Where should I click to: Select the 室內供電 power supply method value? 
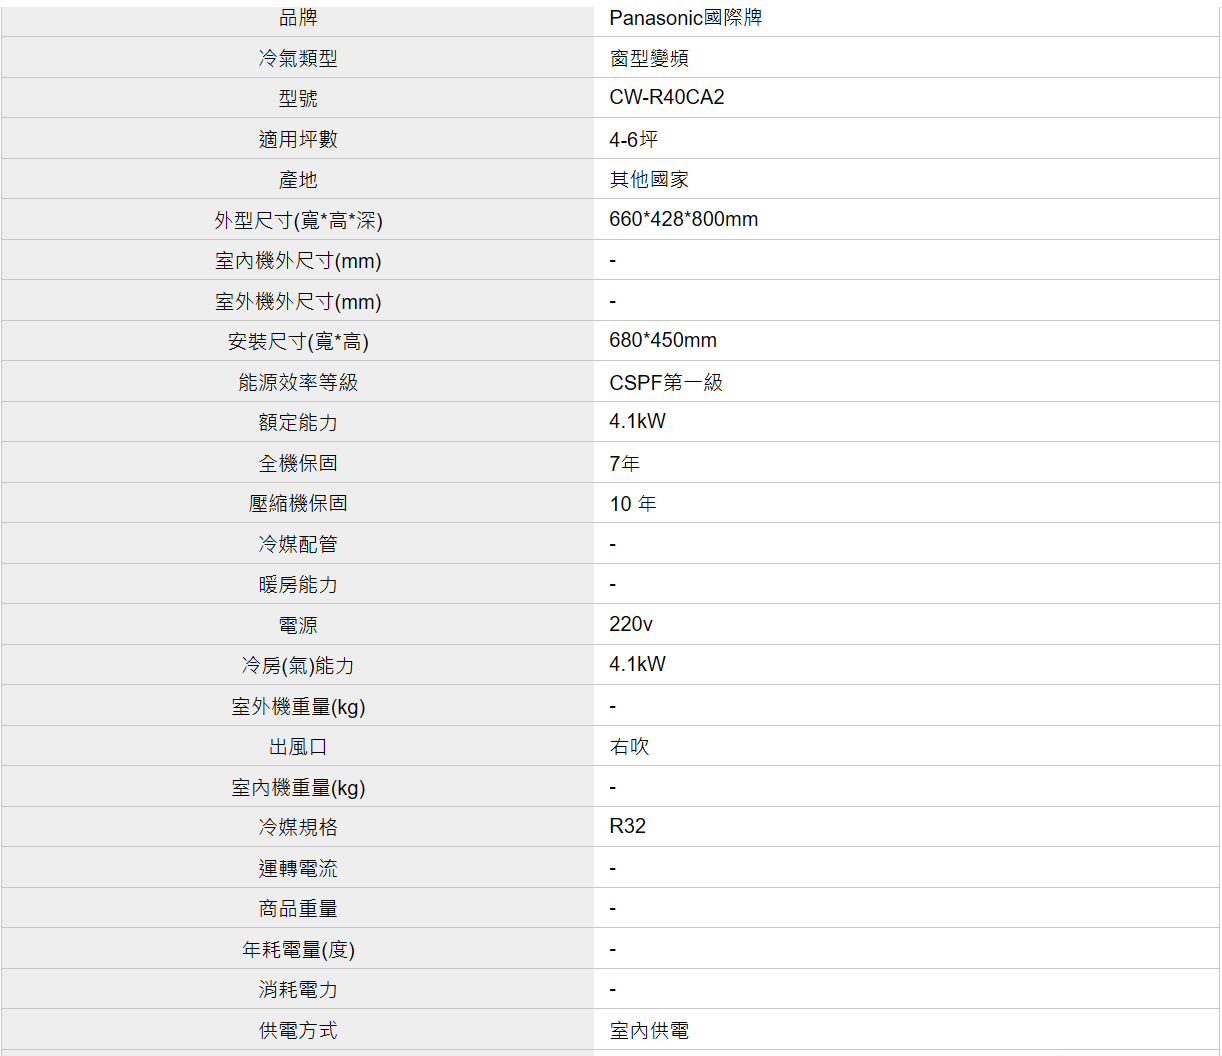pos(649,1031)
